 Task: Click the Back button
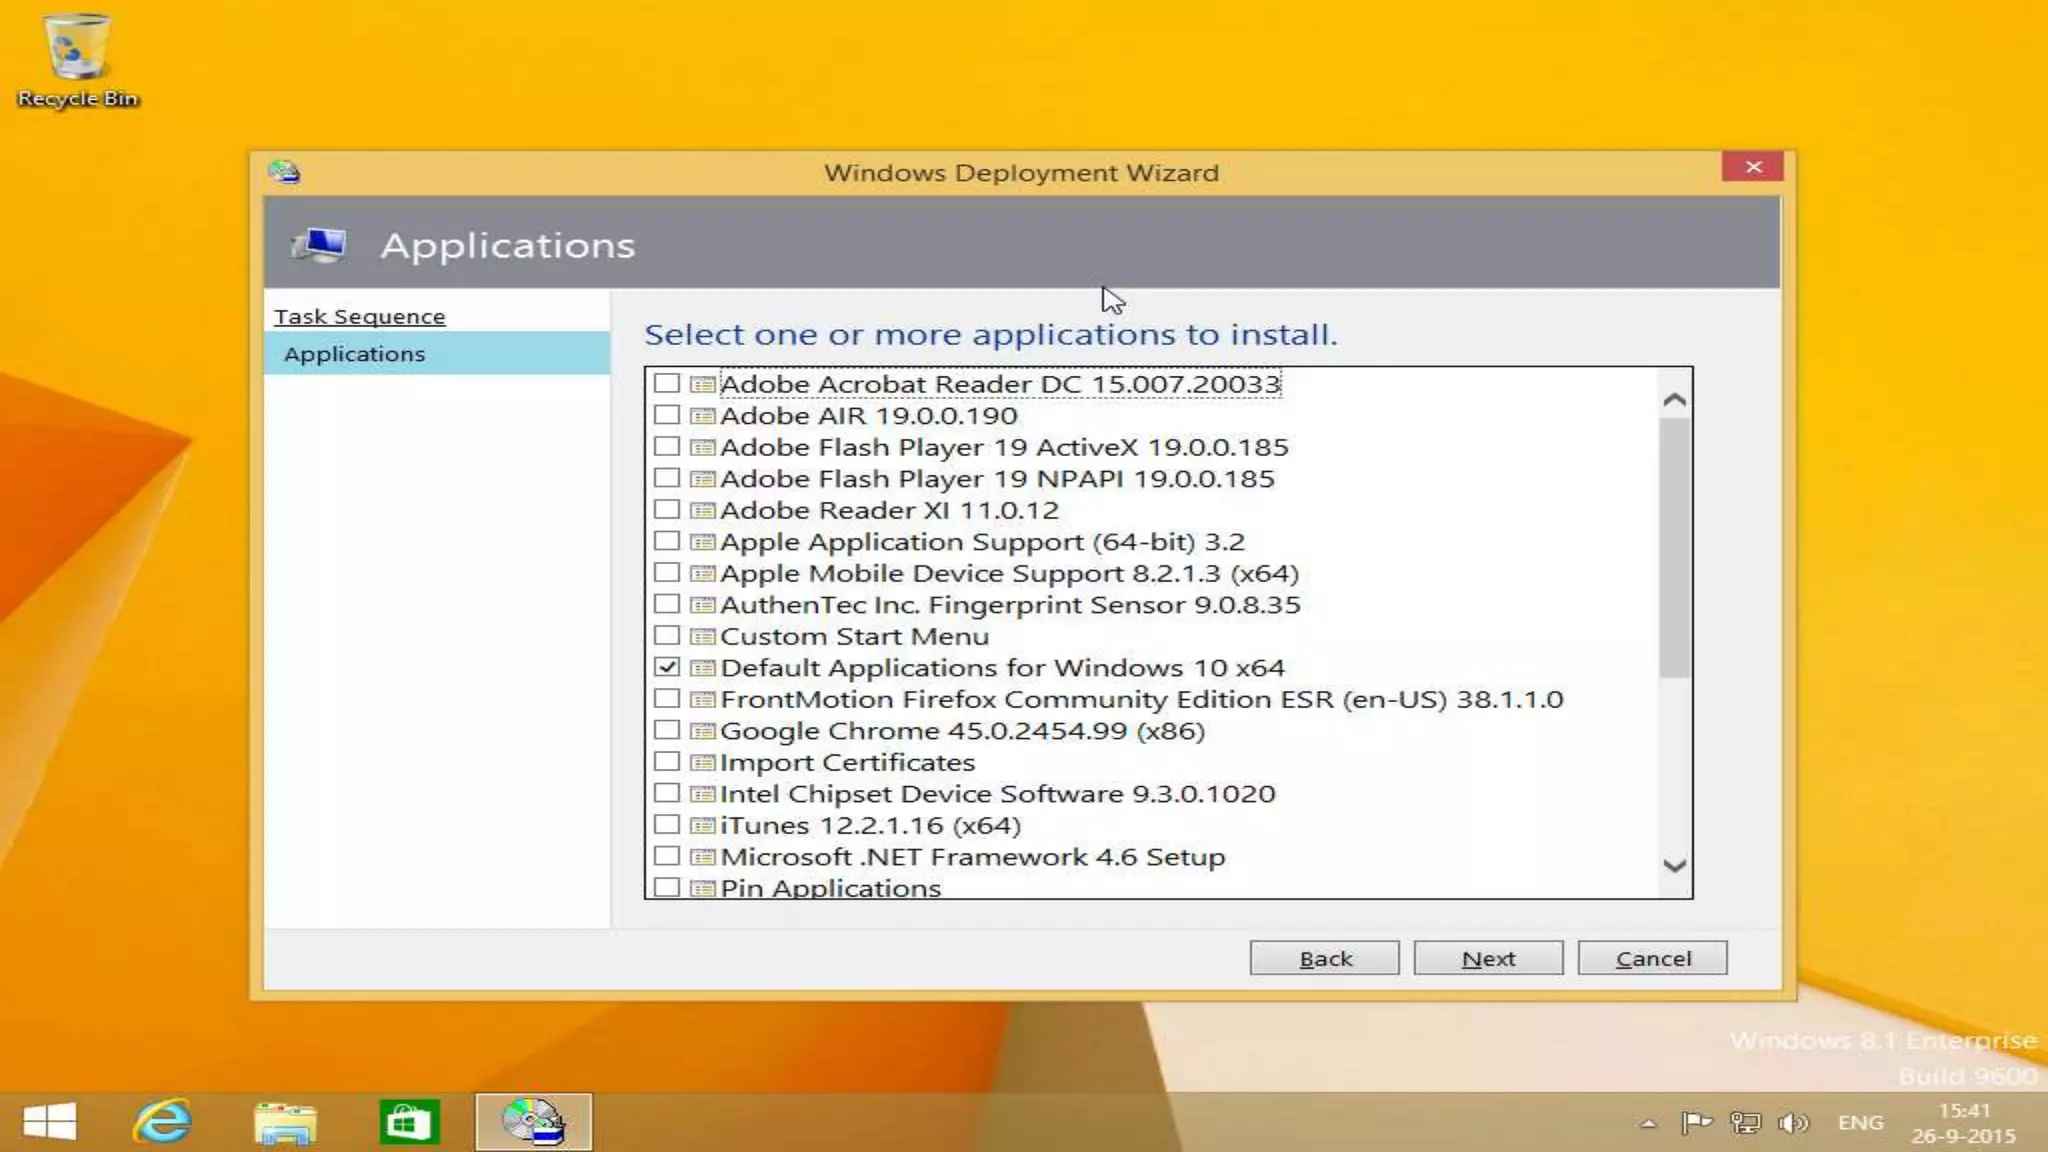[x=1324, y=958]
